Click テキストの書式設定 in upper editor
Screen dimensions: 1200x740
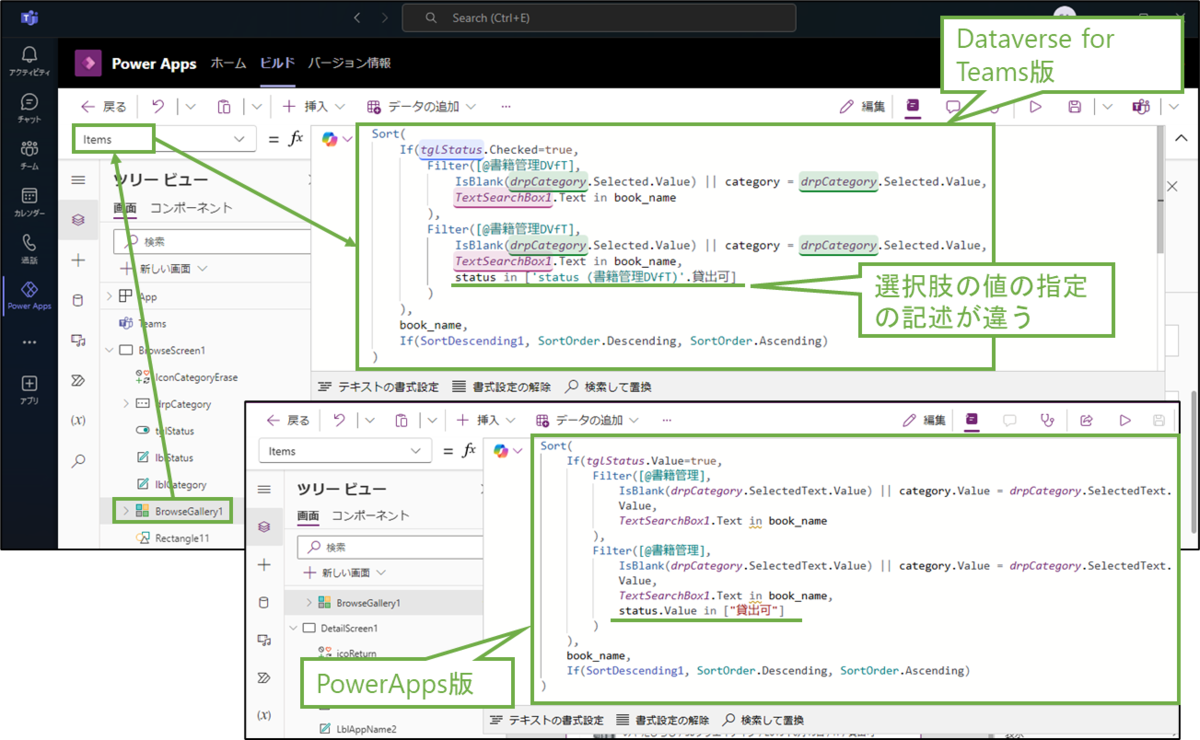(378, 386)
